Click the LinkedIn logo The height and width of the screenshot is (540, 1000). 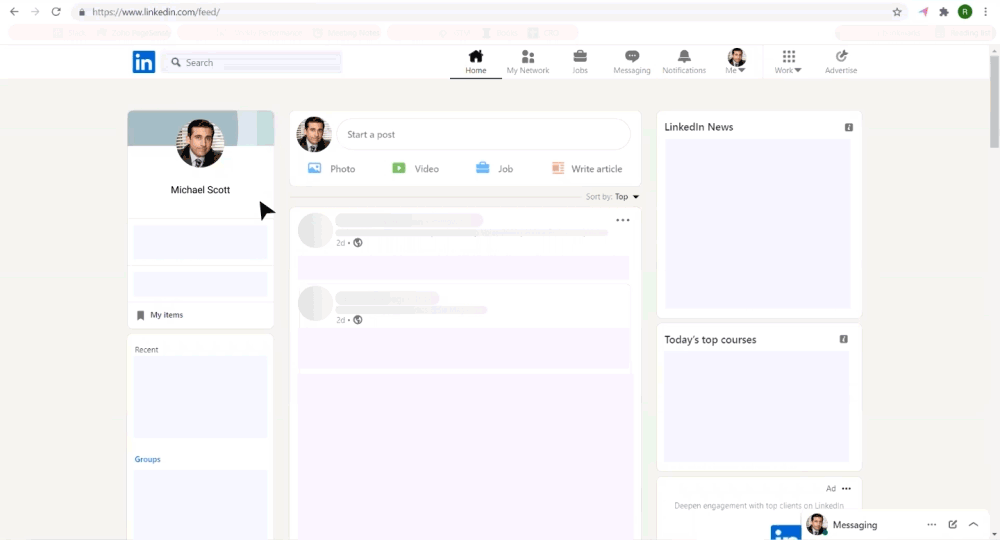coord(143,62)
